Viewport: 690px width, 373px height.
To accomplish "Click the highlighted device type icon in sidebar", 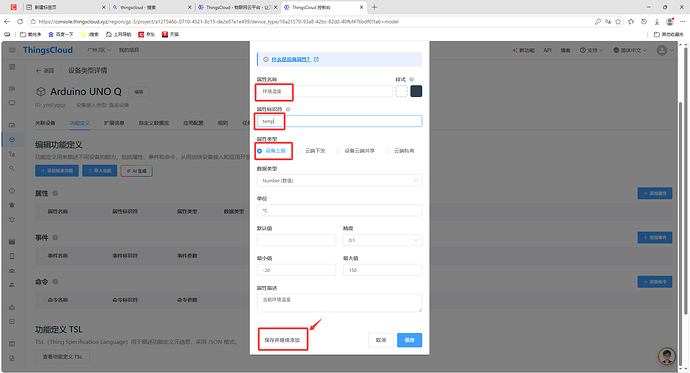I will (x=12, y=139).
